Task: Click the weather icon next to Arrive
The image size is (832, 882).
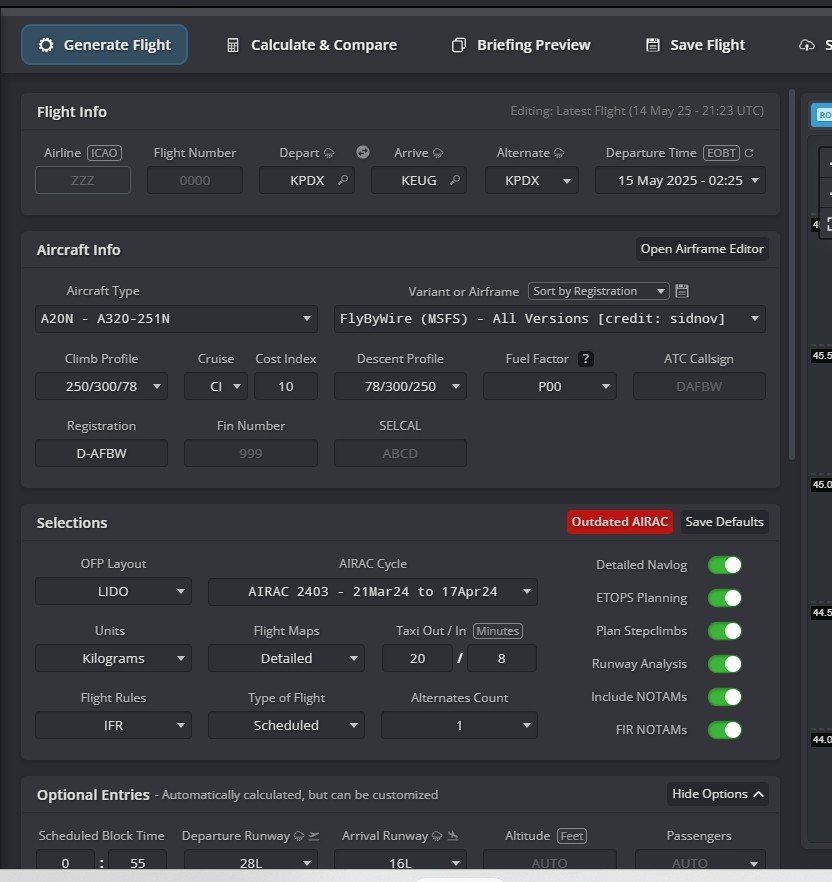Action: (438, 152)
